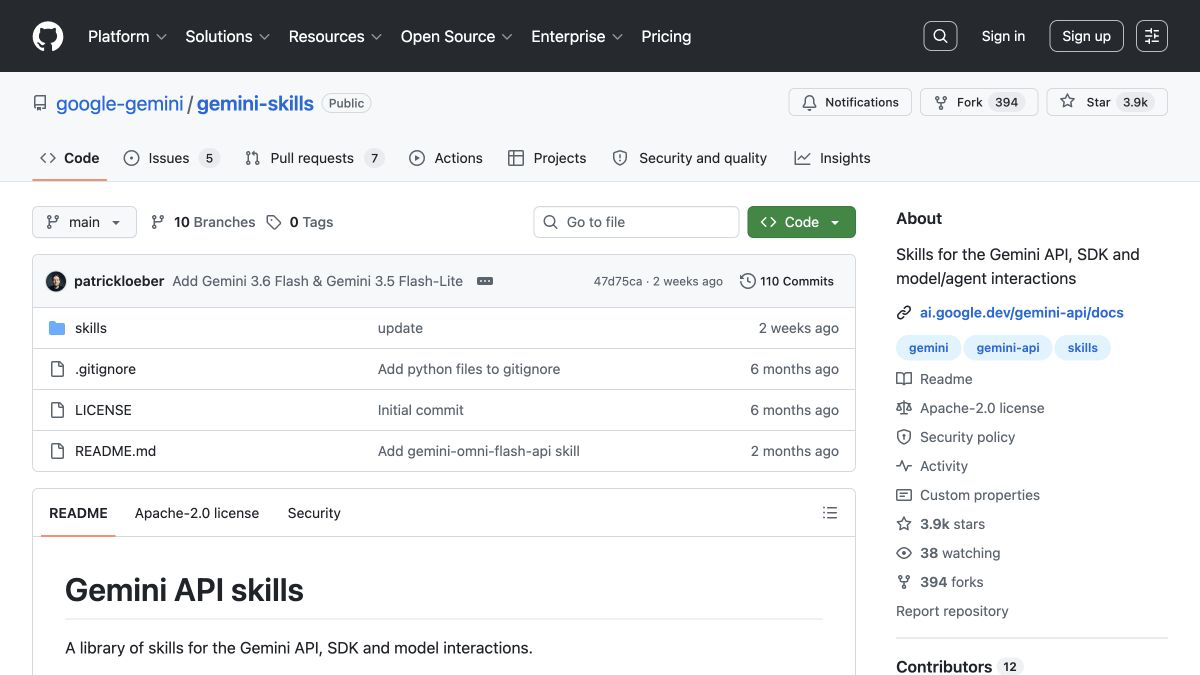1200x675 pixels.
Task: Open the Insights tab
Action: tap(832, 158)
